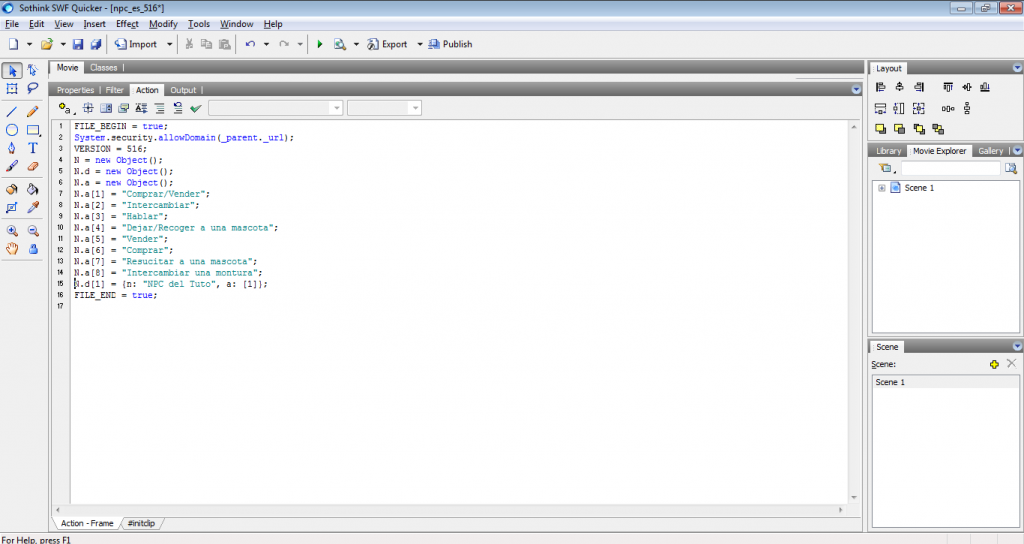The image size is (1024, 544).
Task: Select the Eyedropper tool
Action: pyautogui.click(x=33, y=208)
